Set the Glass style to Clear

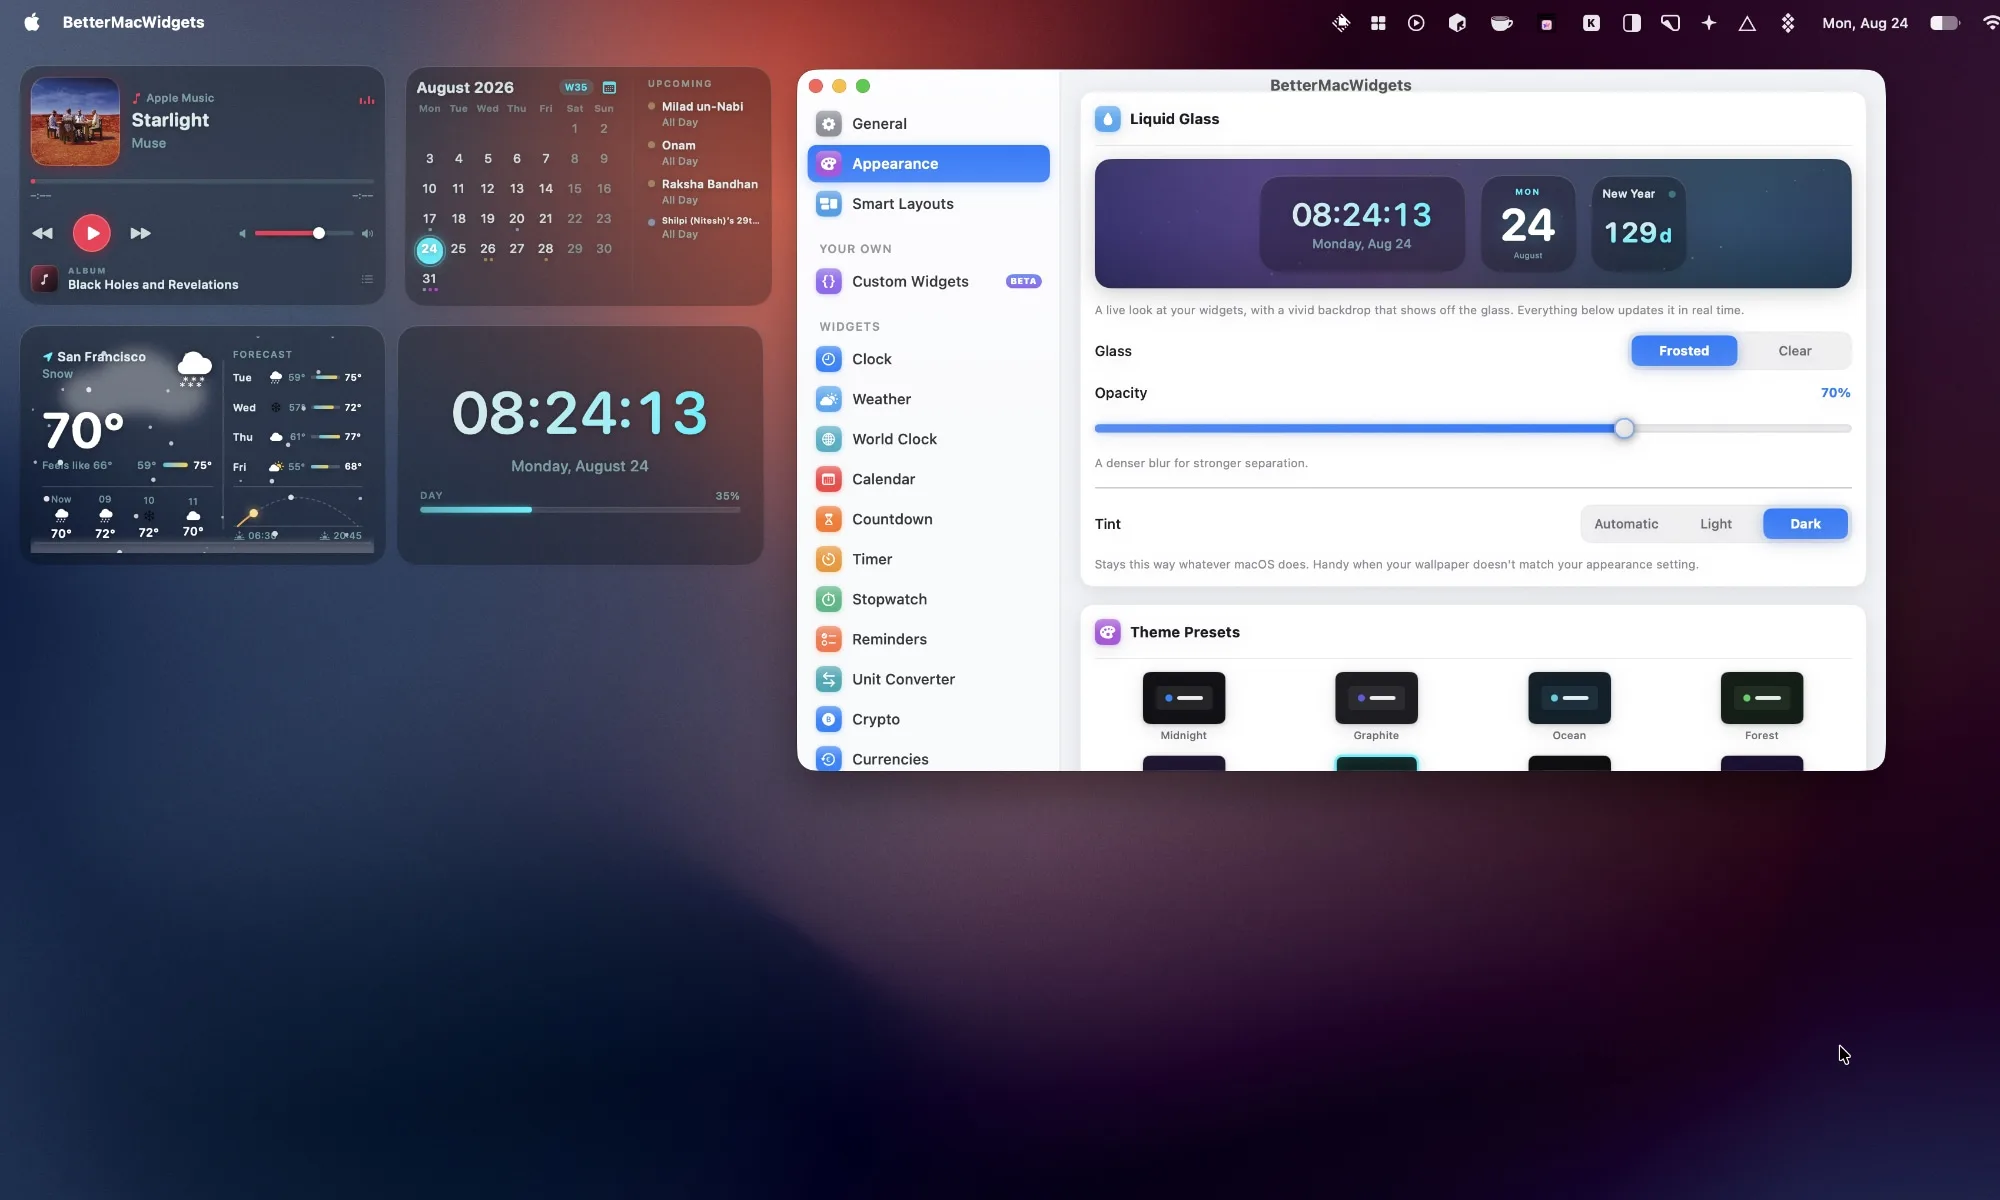[x=1794, y=351]
